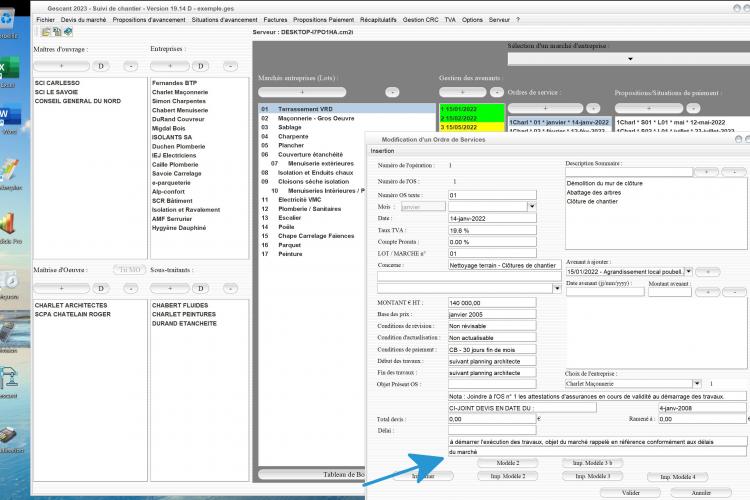Open the Serveur menu
Image resolution: width=750 pixels, height=500 pixels.
[499, 20]
